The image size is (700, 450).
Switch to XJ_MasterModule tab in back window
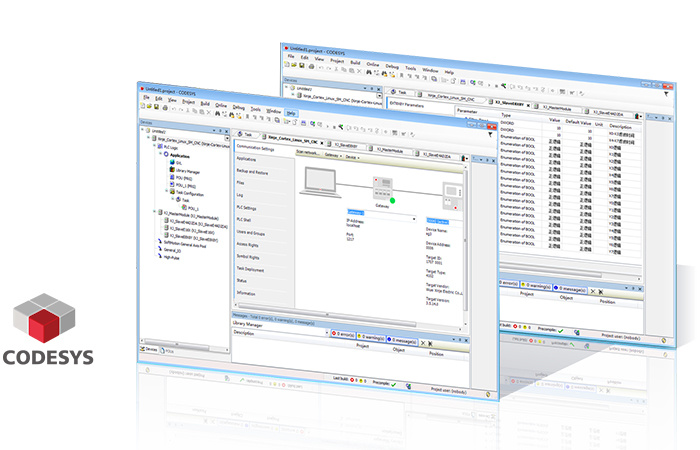coord(557,108)
